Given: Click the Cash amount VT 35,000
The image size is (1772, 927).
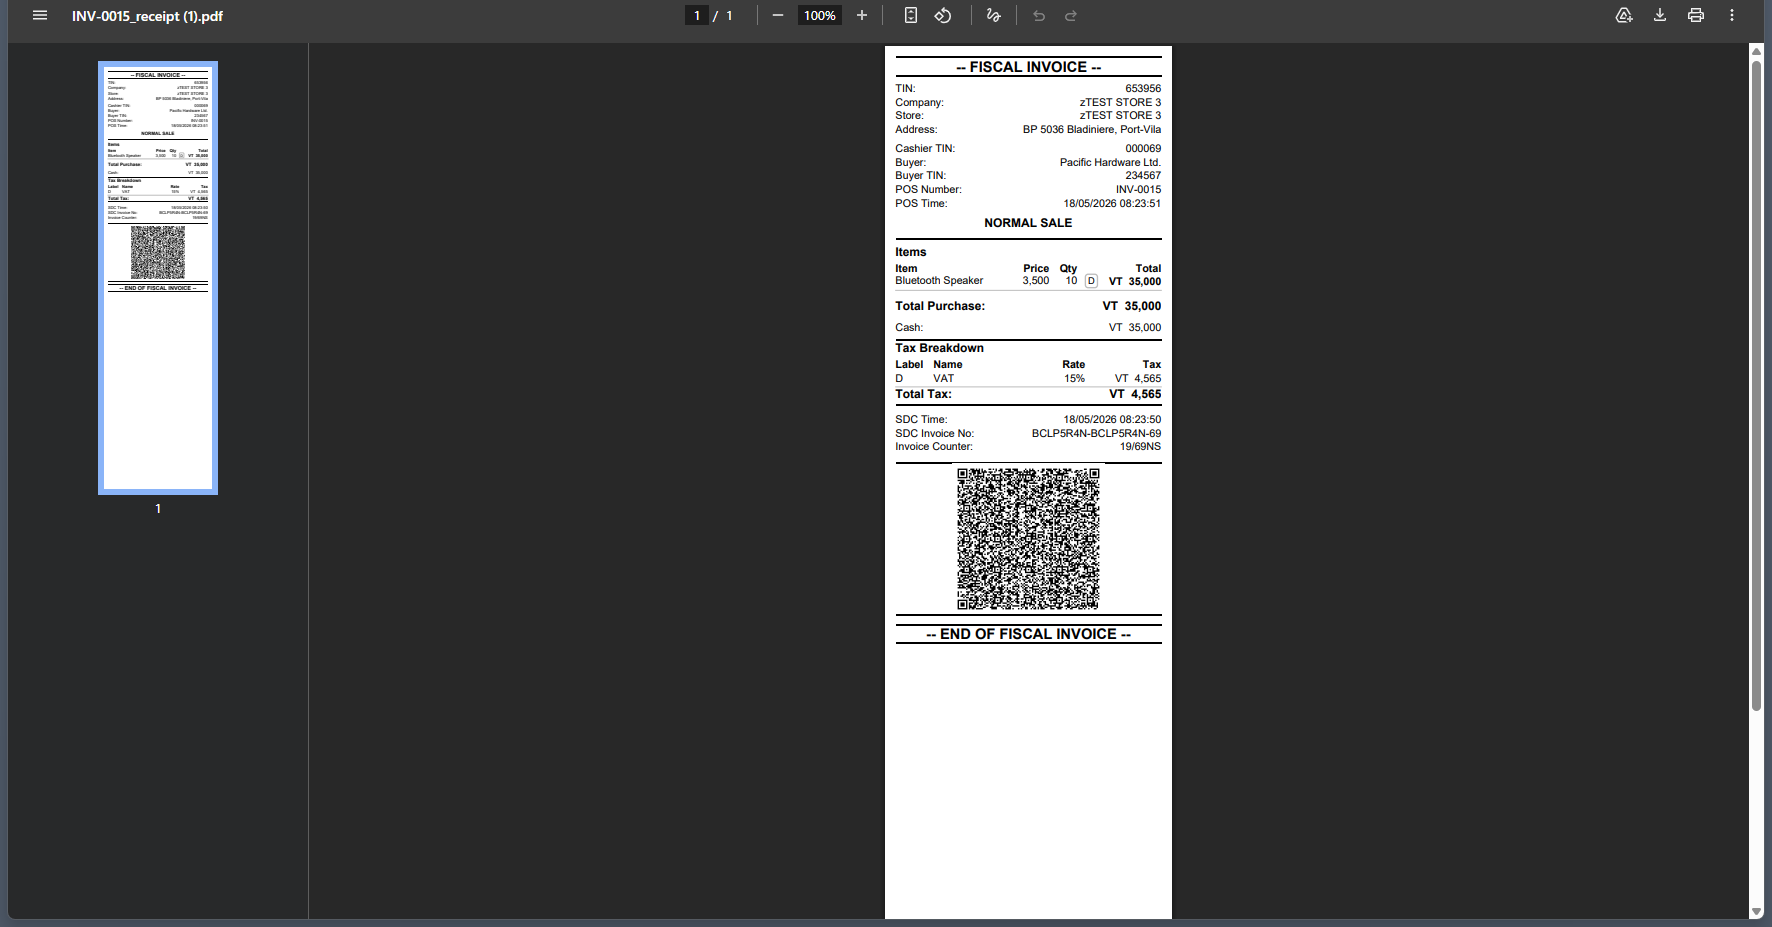Looking at the screenshot, I should 1135,327.
